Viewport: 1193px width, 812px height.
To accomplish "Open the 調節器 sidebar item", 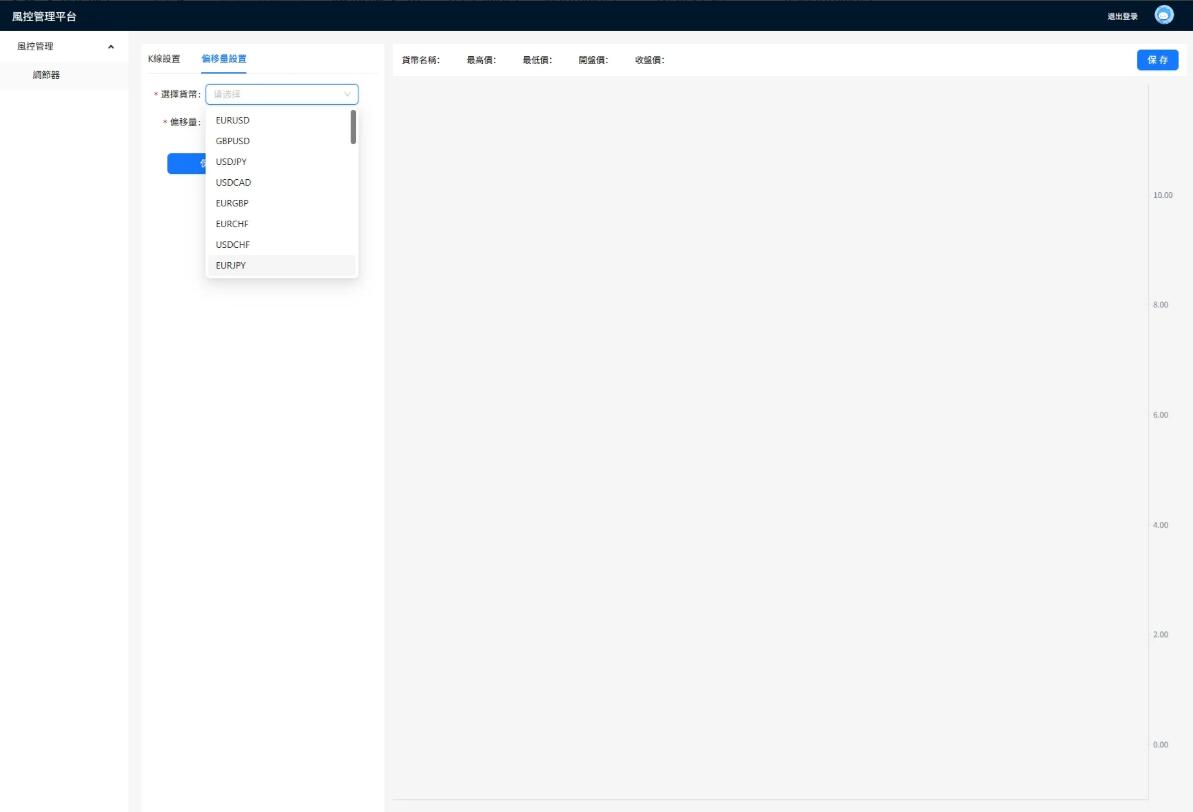I will pyautogui.click(x=46, y=75).
